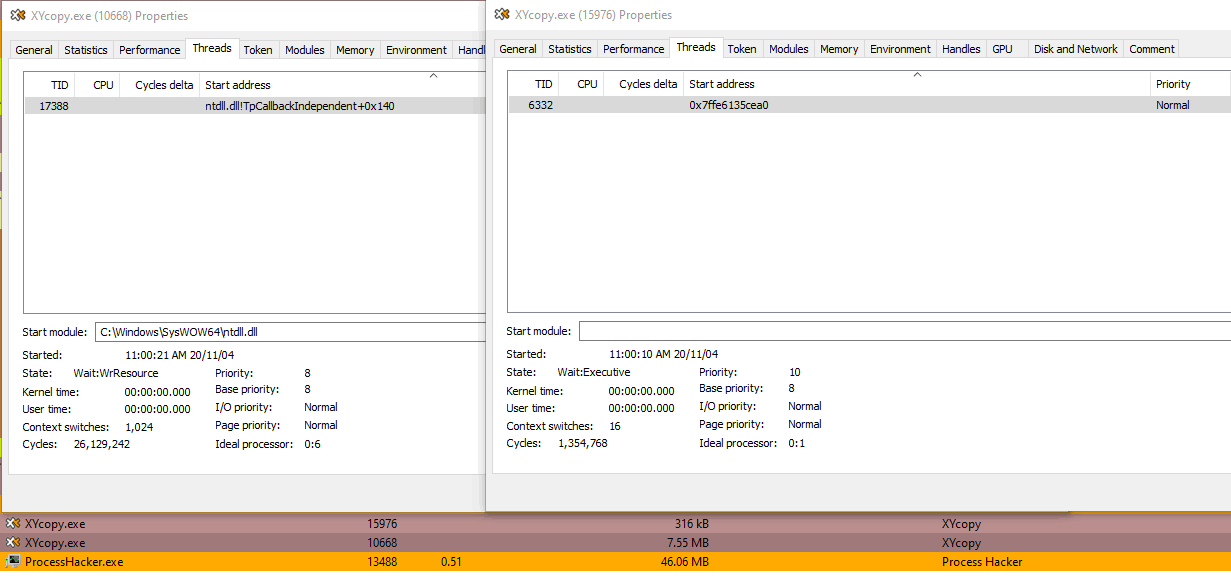Image resolution: width=1231 pixels, height=583 pixels.
Task: Sort threads by Cycles delta in 15976 window
Action: click(648, 84)
